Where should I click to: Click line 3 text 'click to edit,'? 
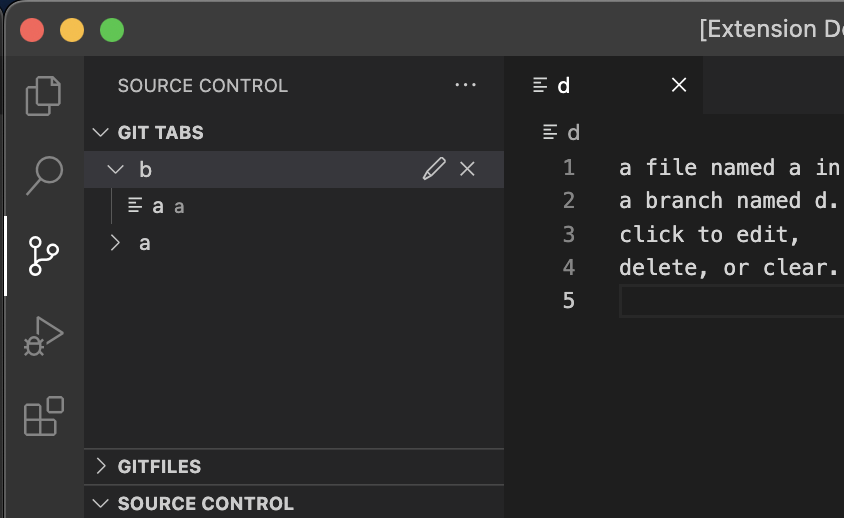coord(709,235)
